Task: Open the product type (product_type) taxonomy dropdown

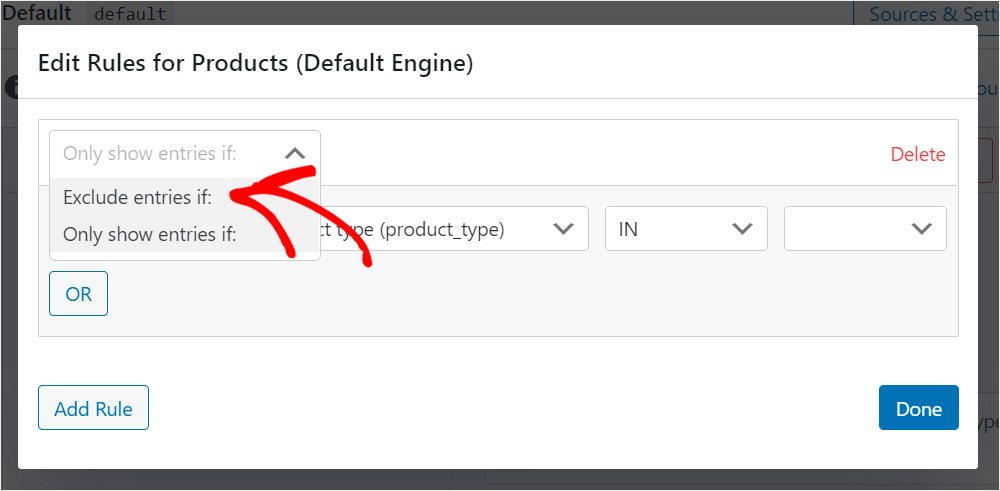Action: coord(453,229)
